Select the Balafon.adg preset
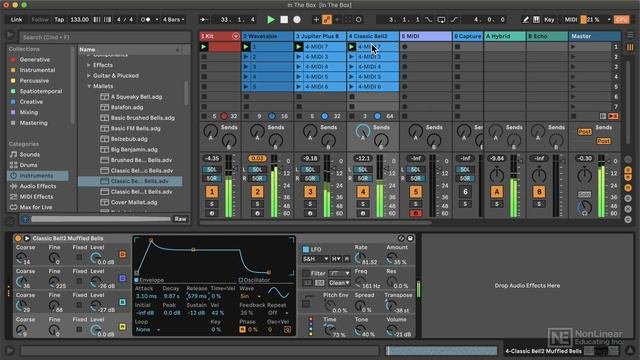 (127, 107)
